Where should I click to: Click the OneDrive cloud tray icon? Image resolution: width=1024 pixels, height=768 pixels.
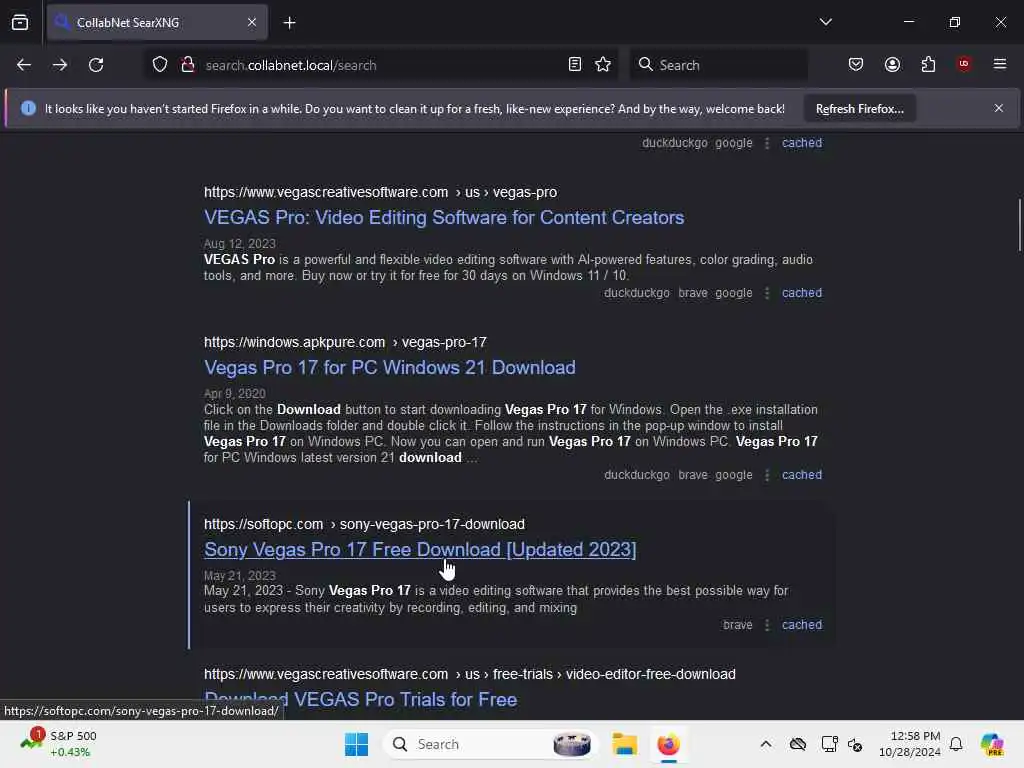(797, 744)
